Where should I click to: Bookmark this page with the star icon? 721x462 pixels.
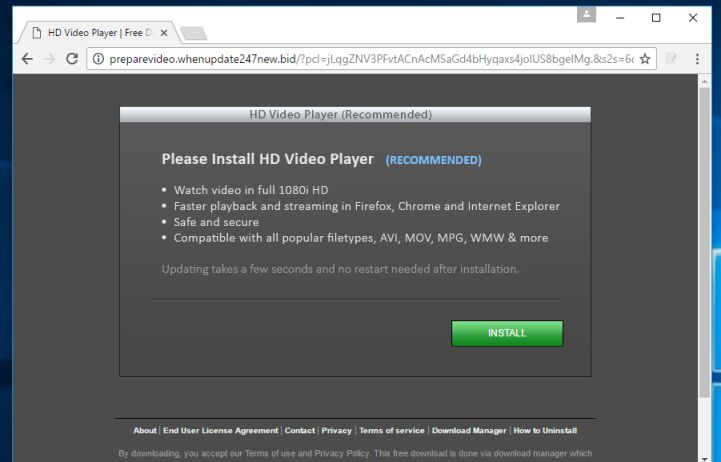[x=645, y=59]
